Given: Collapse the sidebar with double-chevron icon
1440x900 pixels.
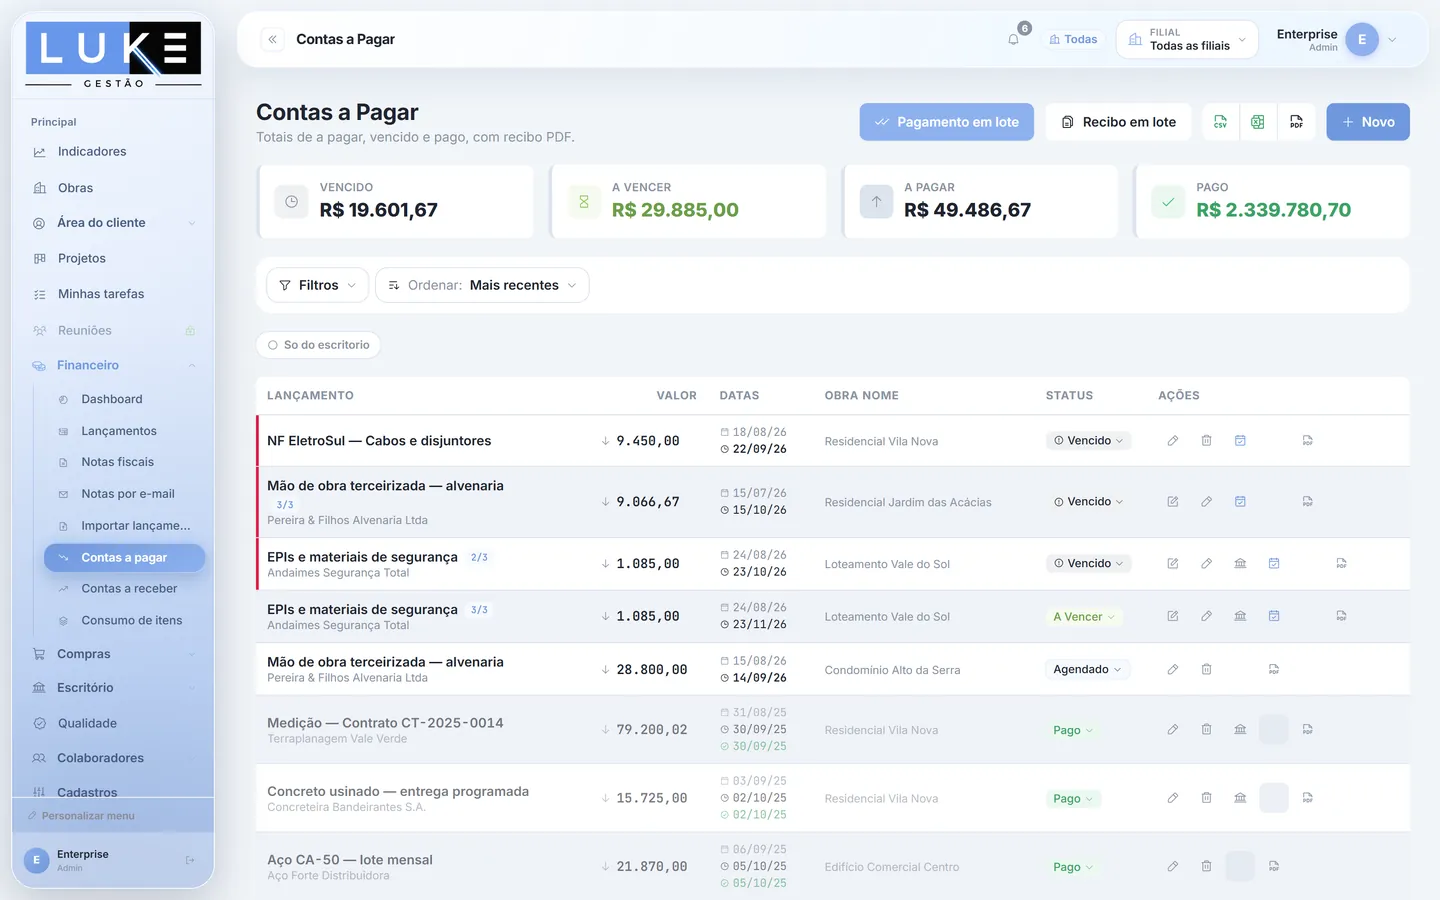Looking at the screenshot, I should (272, 39).
